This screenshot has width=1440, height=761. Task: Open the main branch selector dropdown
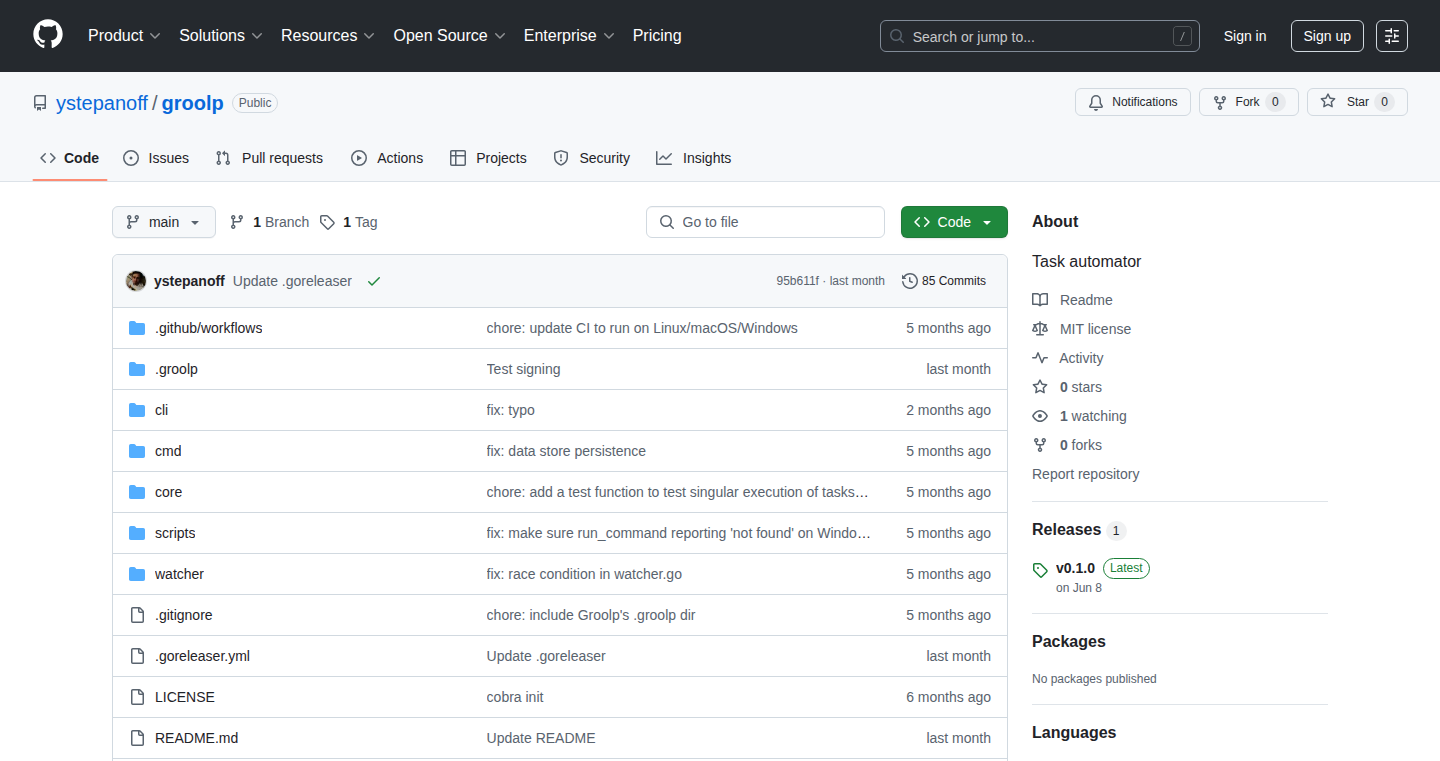point(164,222)
